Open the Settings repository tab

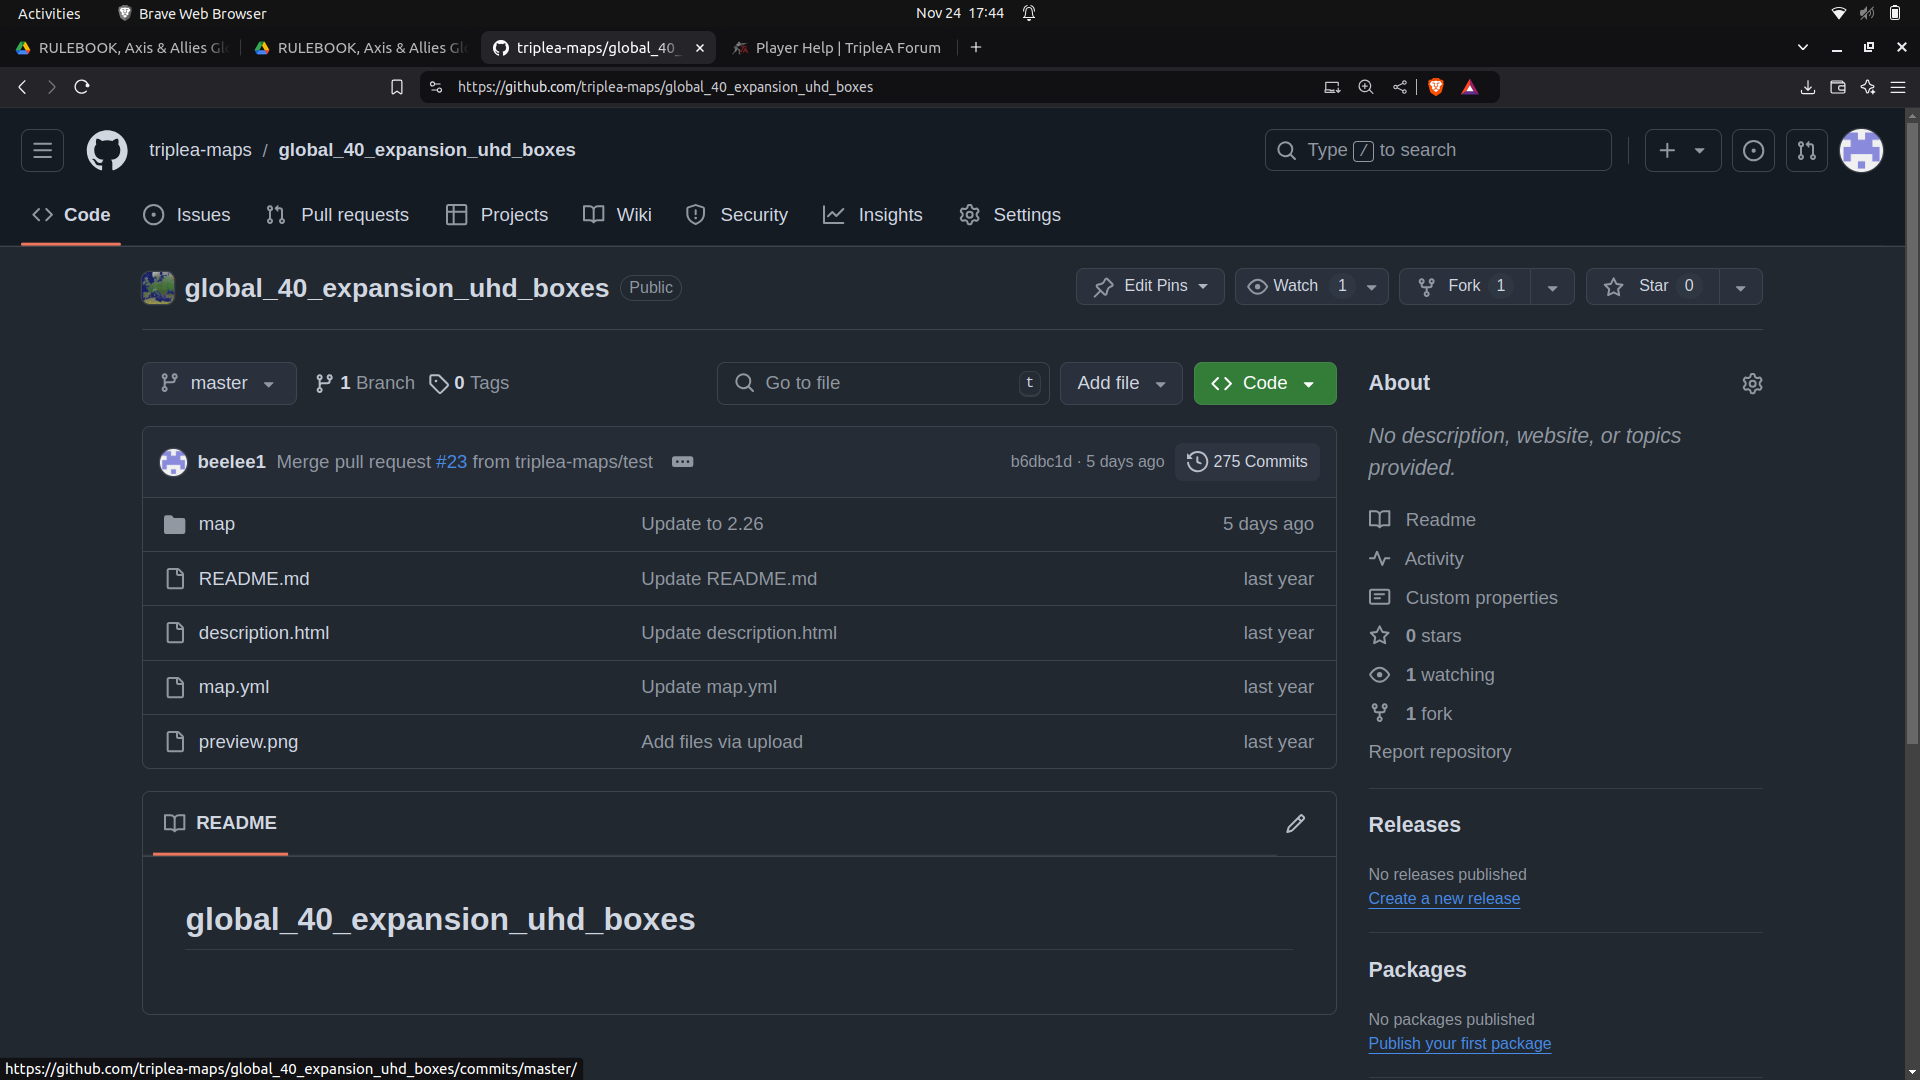pos(1010,215)
